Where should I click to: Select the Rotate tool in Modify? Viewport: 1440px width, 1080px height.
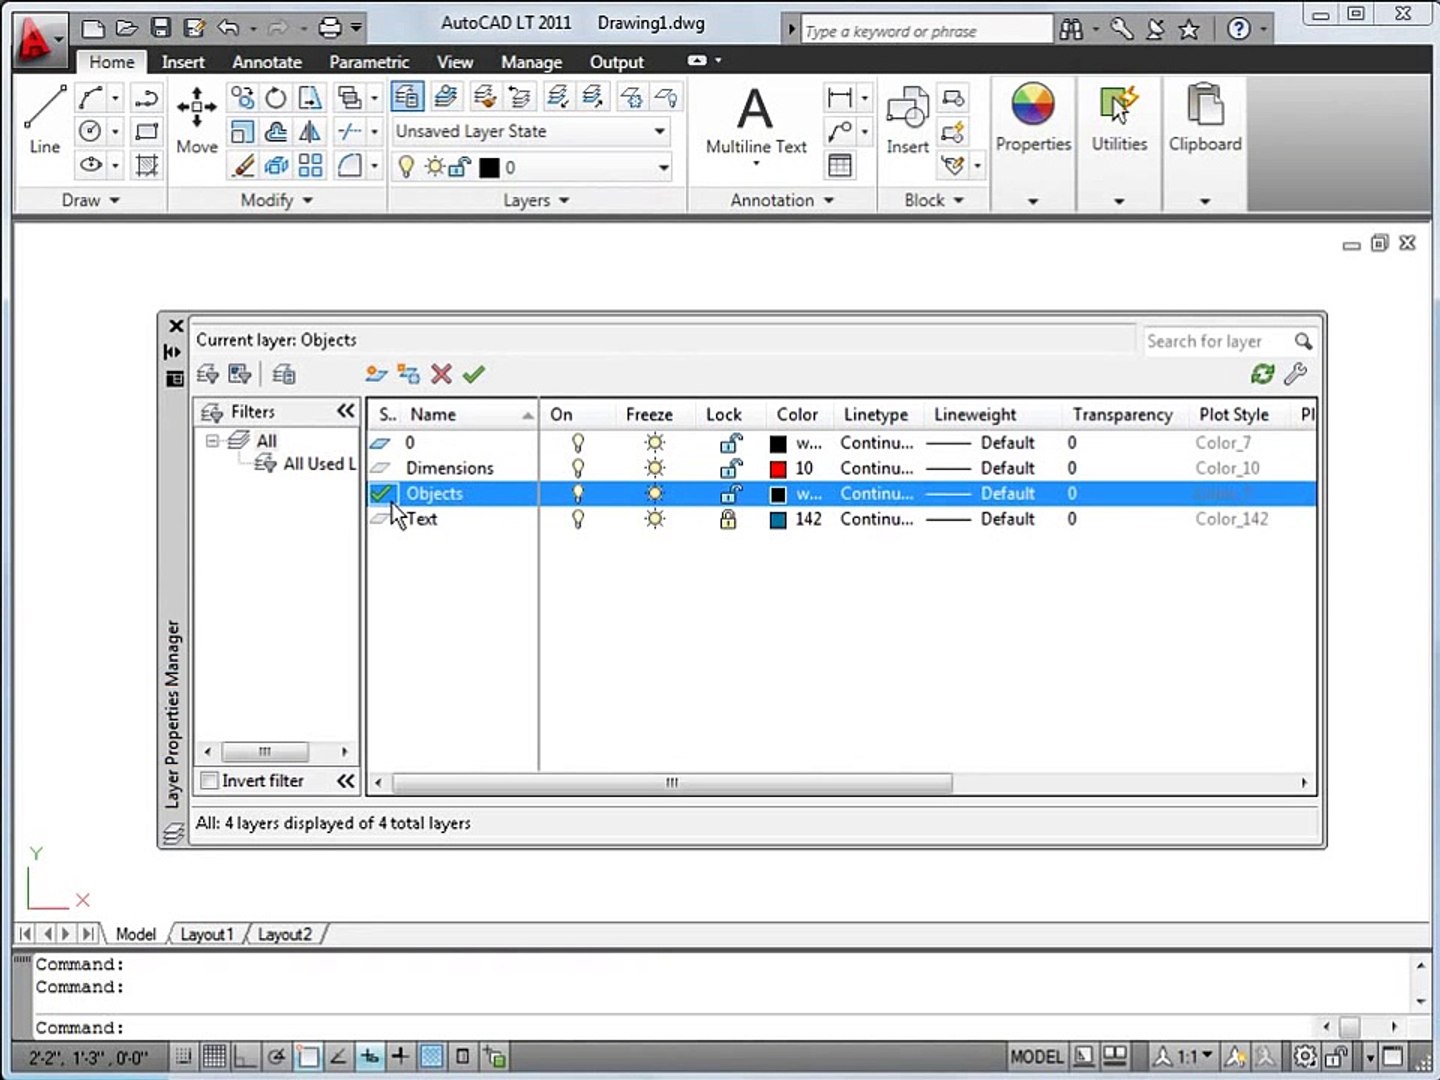pyautogui.click(x=276, y=97)
